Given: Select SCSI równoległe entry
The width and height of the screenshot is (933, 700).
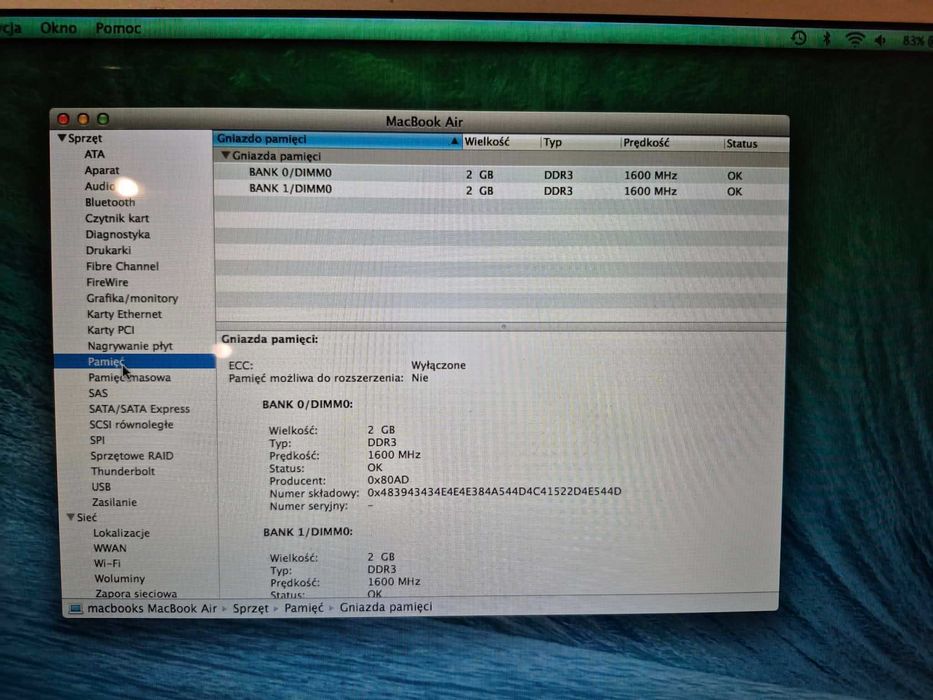Looking at the screenshot, I should pyautogui.click(x=132, y=424).
